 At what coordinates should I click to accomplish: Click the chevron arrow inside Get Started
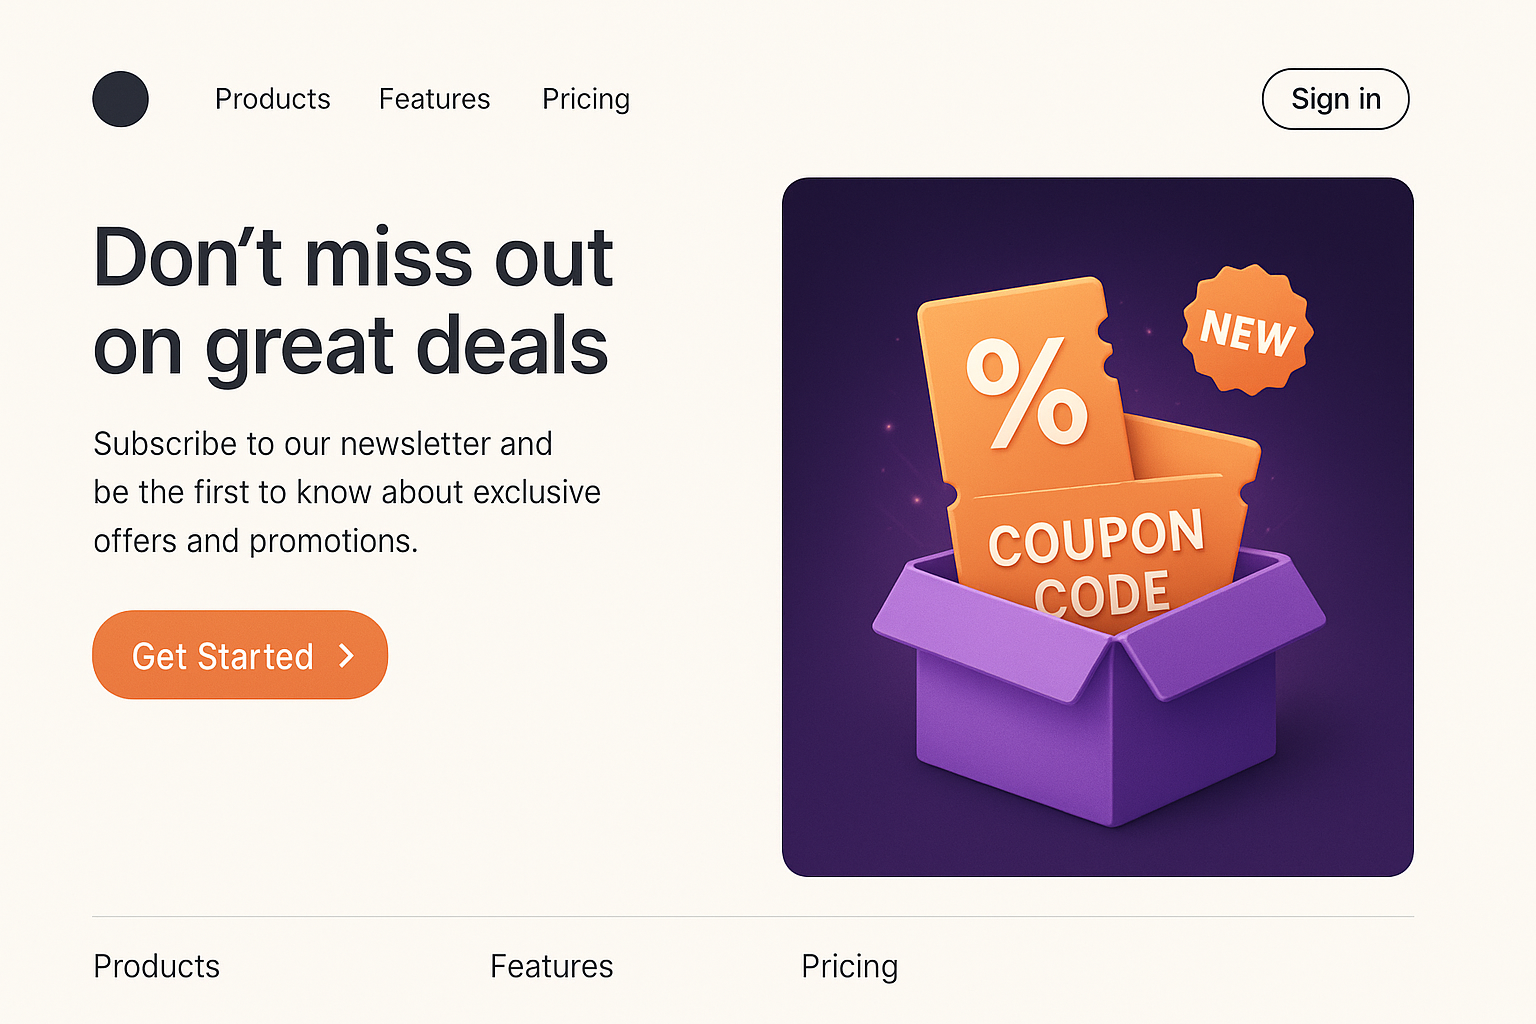pos(347,655)
